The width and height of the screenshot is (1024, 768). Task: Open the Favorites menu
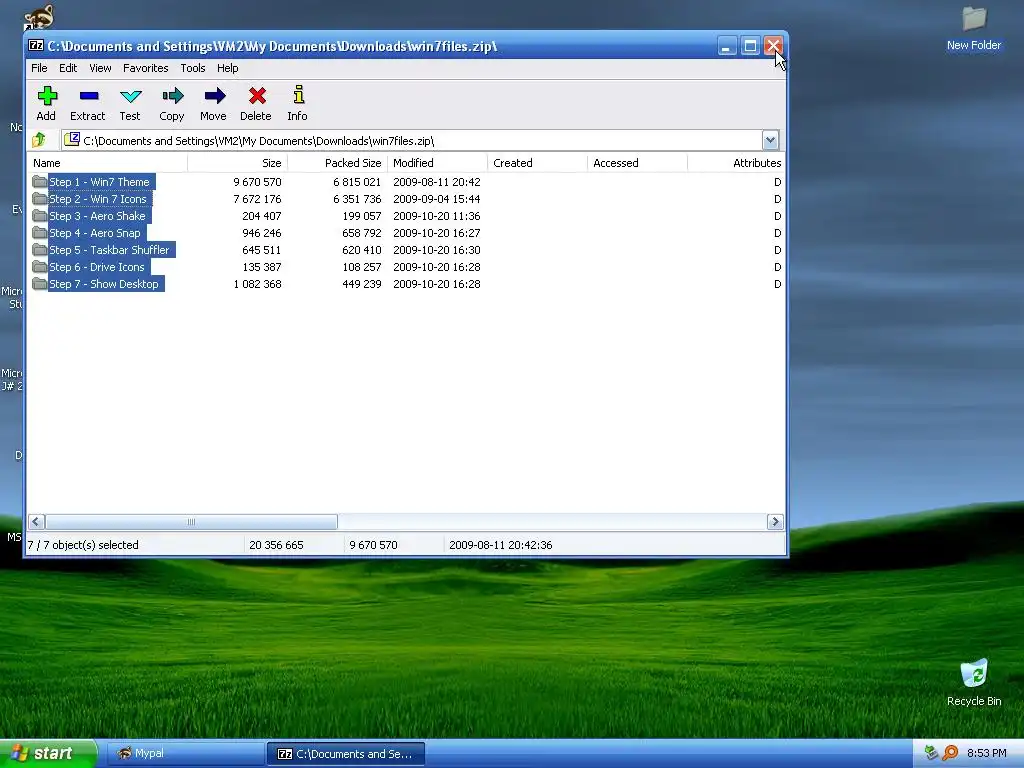pos(146,68)
